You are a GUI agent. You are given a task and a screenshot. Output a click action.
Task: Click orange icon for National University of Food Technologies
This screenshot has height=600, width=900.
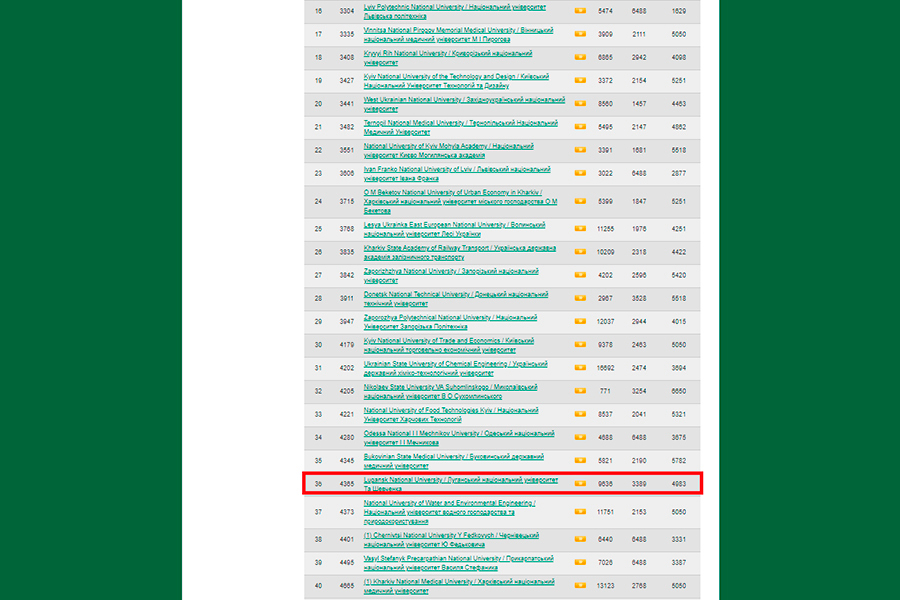tap(580, 414)
